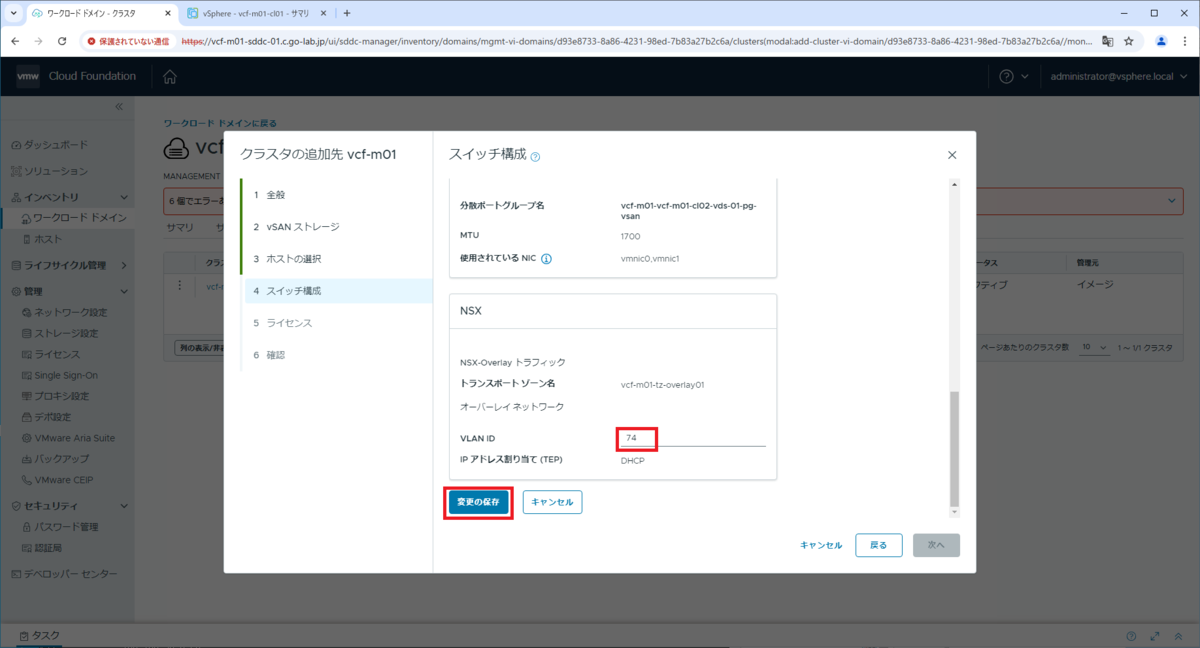The height and width of the screenshot is (648, 1200).
Task: Click the translate page icon in address bar
Action: coord(1107,41)
